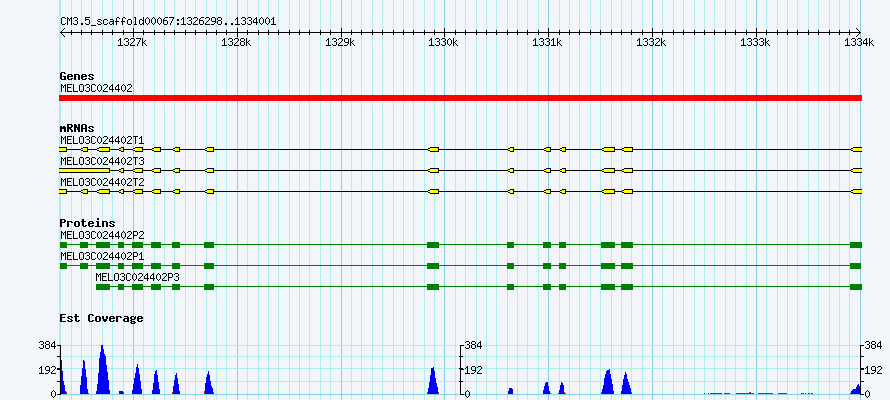Open the MELO3C024402T2 transcript label
The width and height of the screenshot is (890, 400).
click(x=102, y=182)
